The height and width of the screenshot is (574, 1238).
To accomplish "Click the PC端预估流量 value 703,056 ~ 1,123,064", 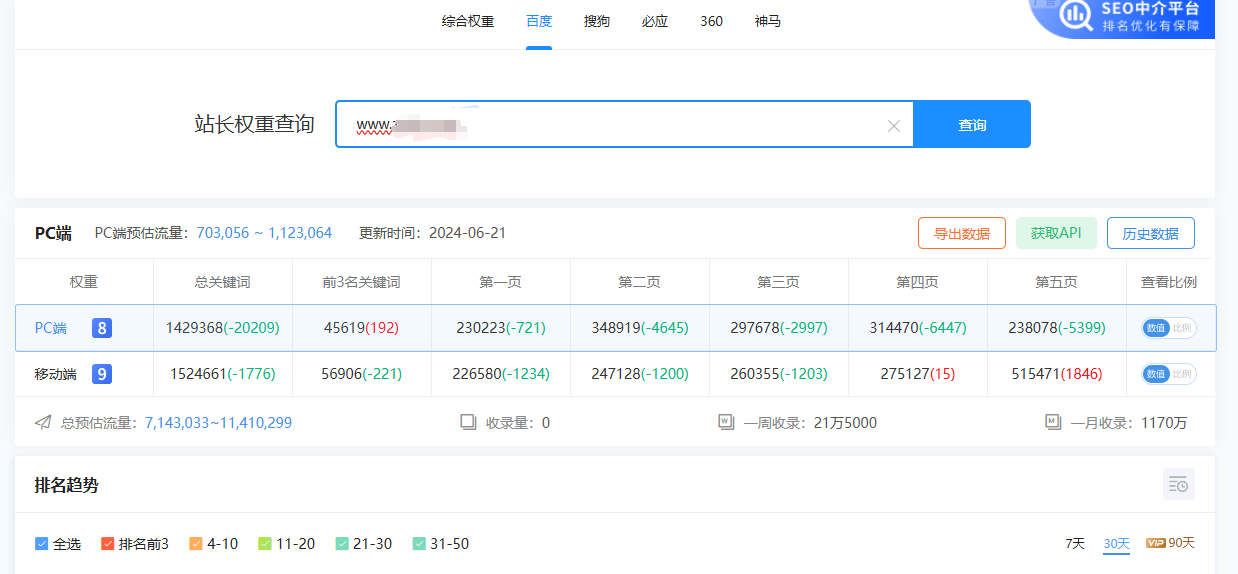I will pos(264,233).
